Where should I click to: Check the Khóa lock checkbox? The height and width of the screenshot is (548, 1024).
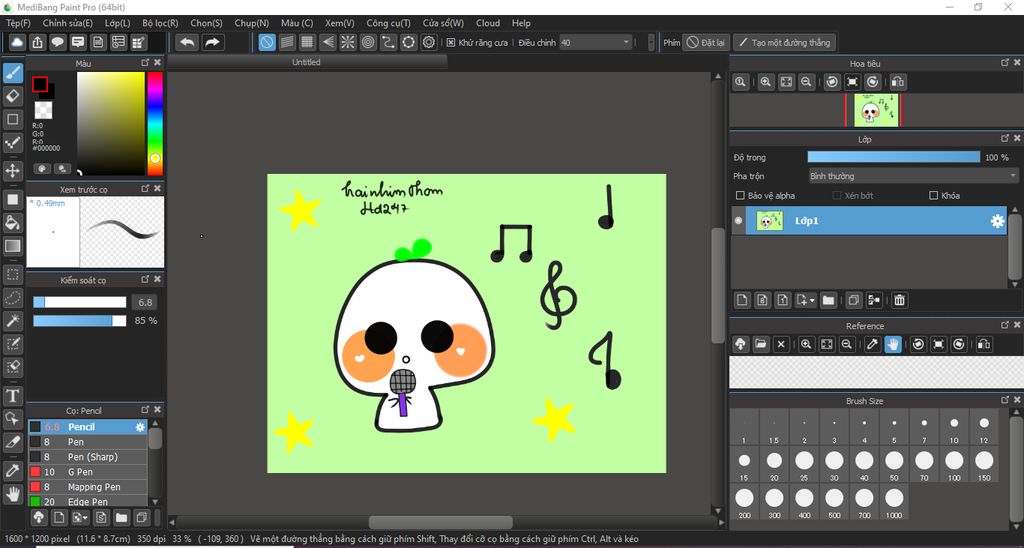(934, 196)
